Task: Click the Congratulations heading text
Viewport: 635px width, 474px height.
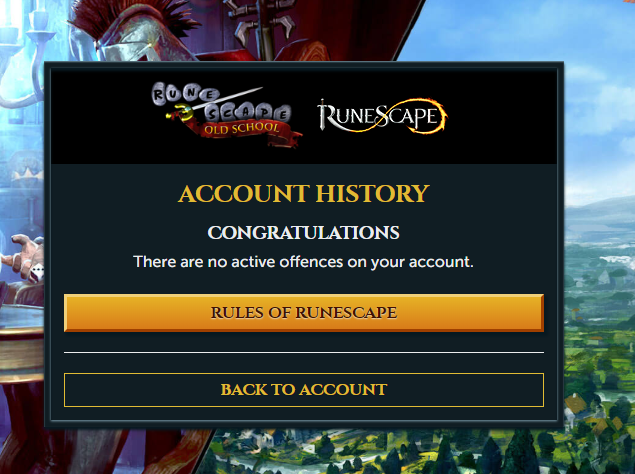Action: pos(304,233)
